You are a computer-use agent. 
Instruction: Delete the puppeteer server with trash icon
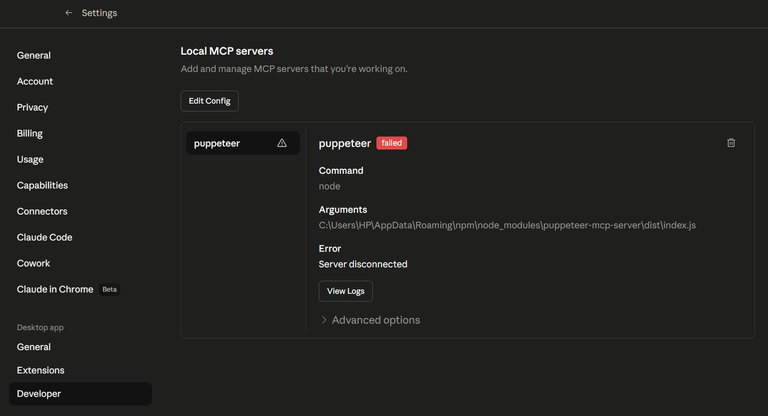point(731,143)
